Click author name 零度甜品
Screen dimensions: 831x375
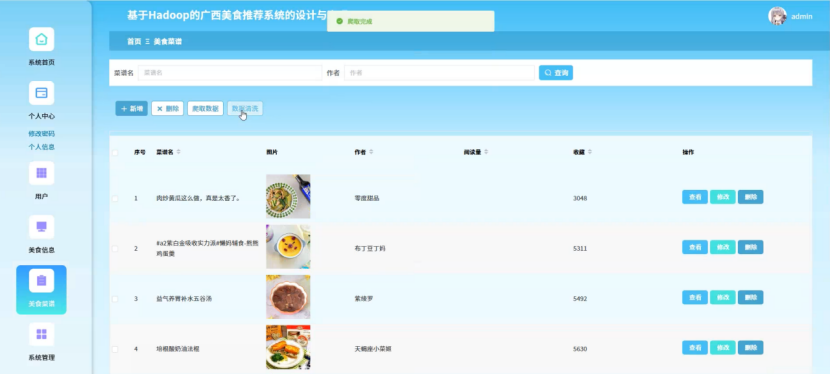click(367, 198)
